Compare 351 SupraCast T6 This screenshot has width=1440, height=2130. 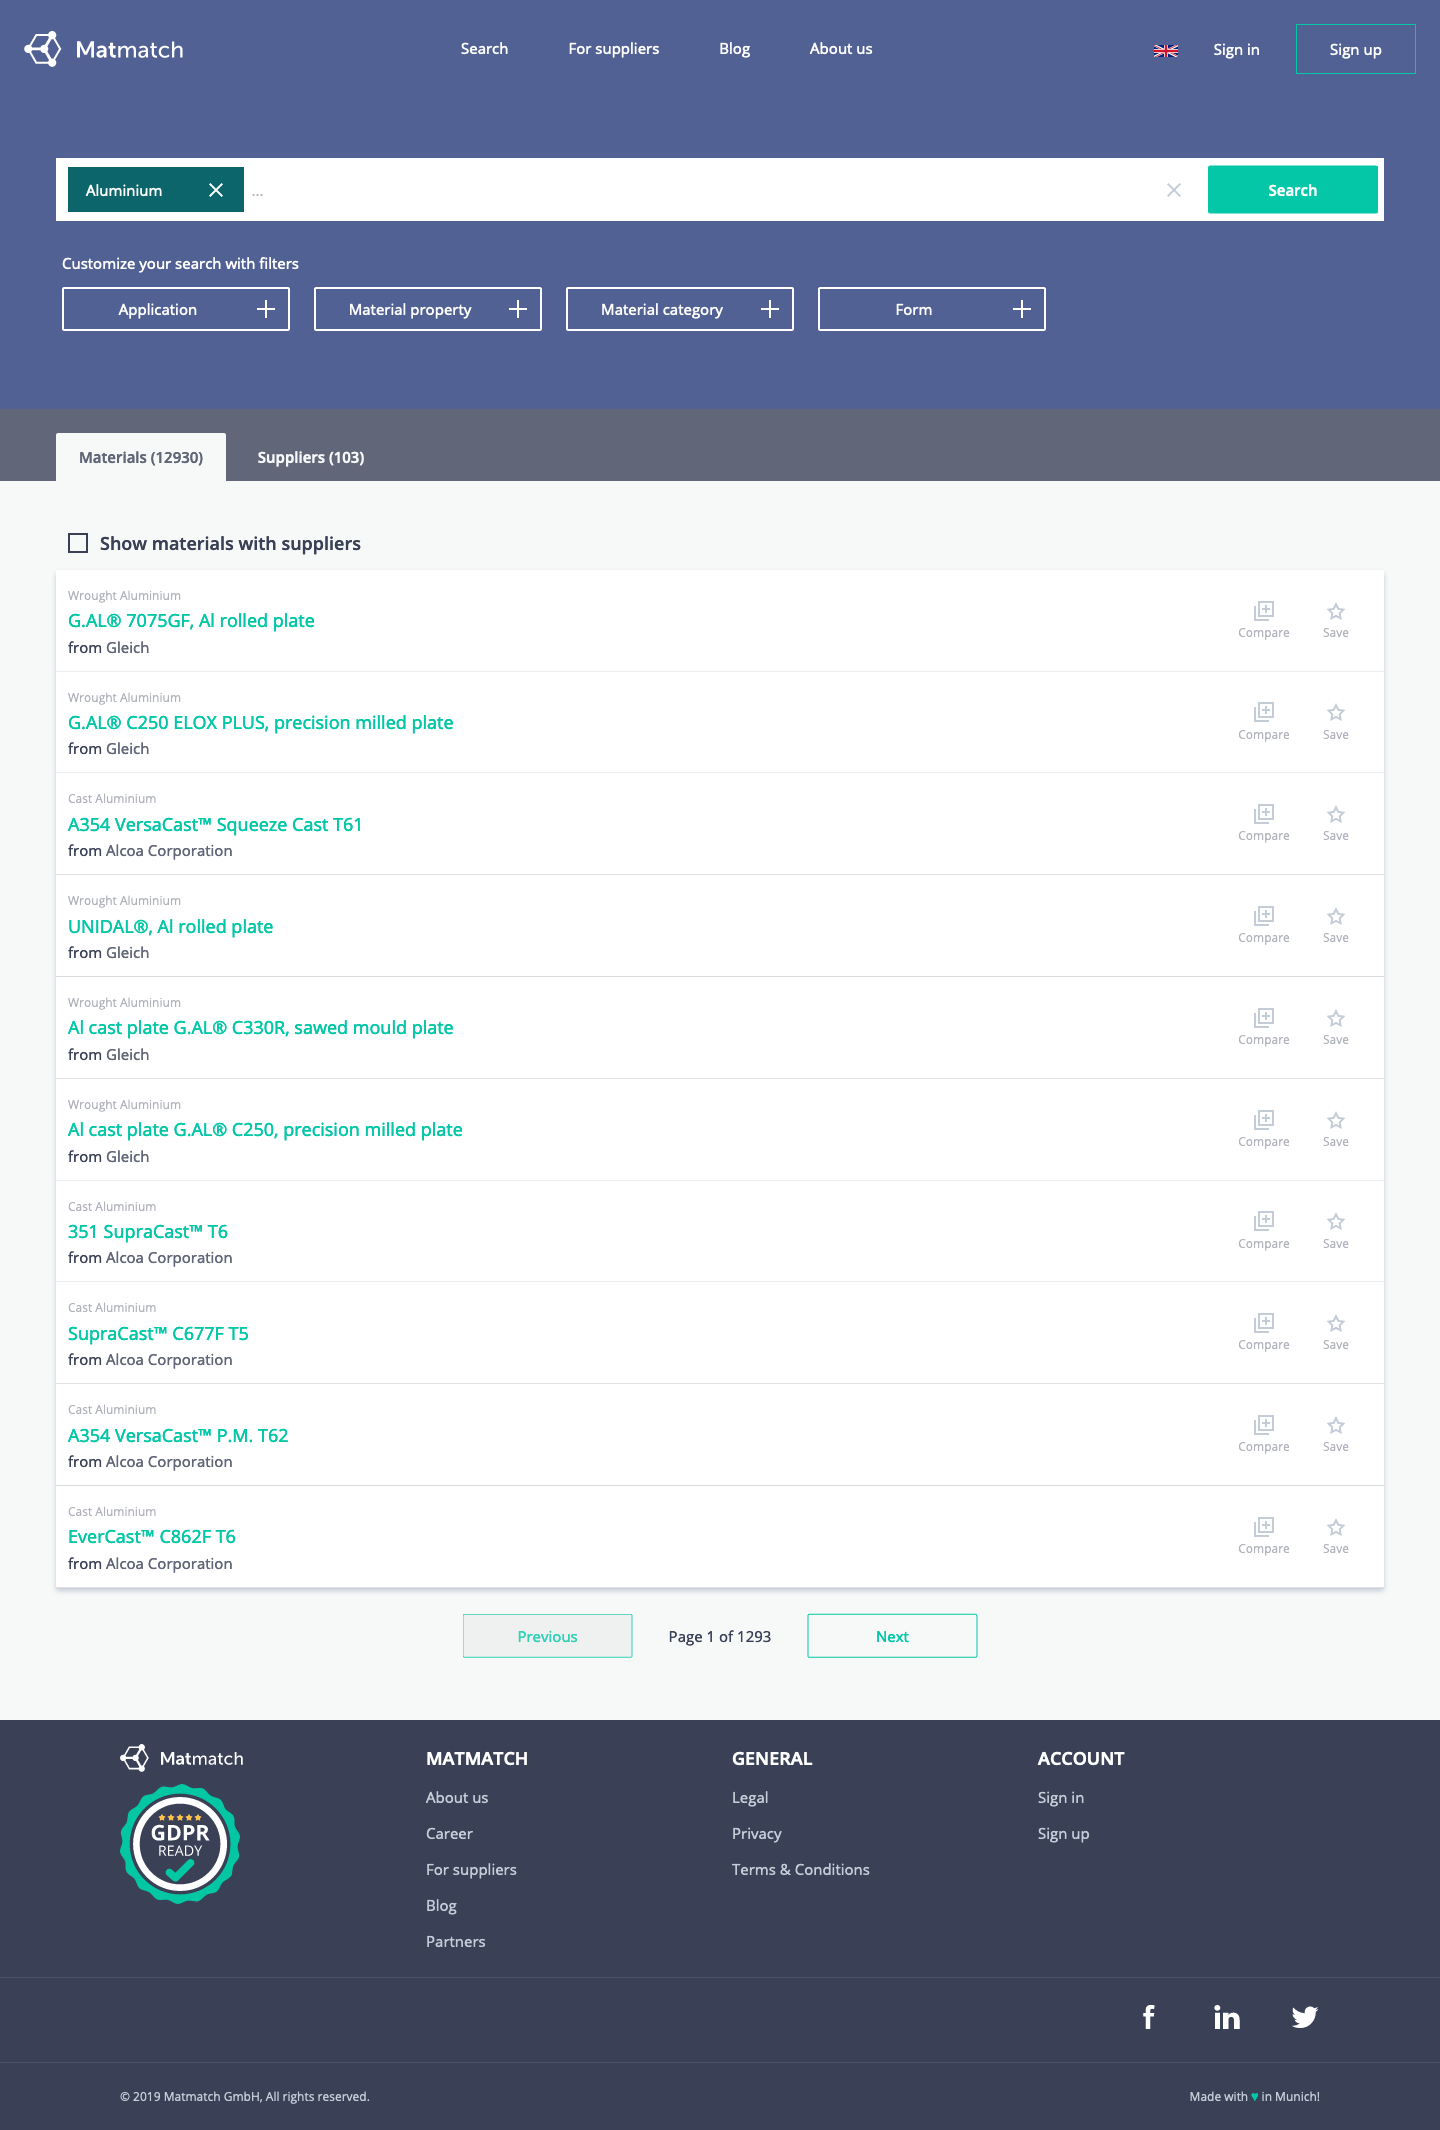[1264, 1231]
